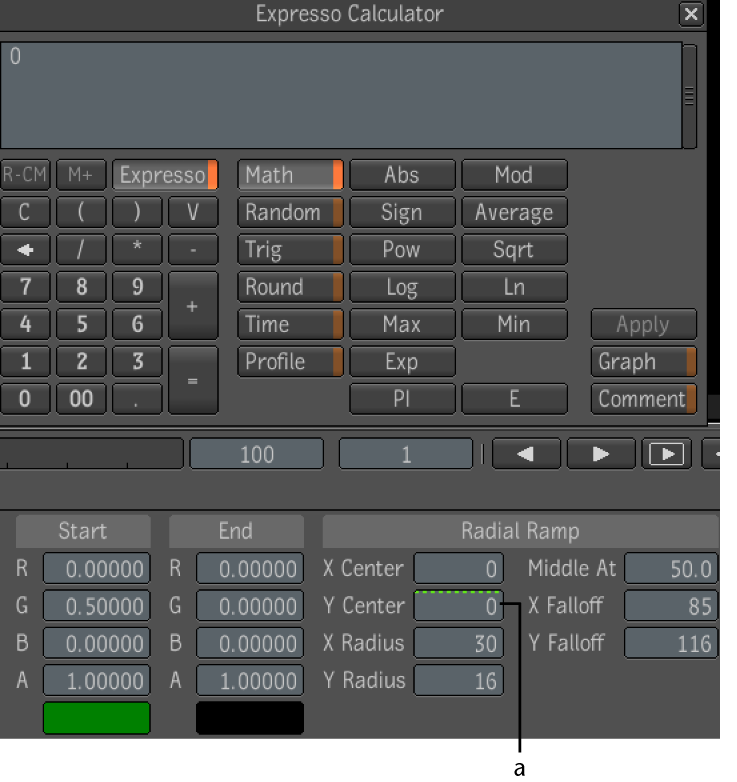Image resolution: width=737 pixels, height=782 pixels.
Task: Insert the Pow function
Action: tap(402, 249)
